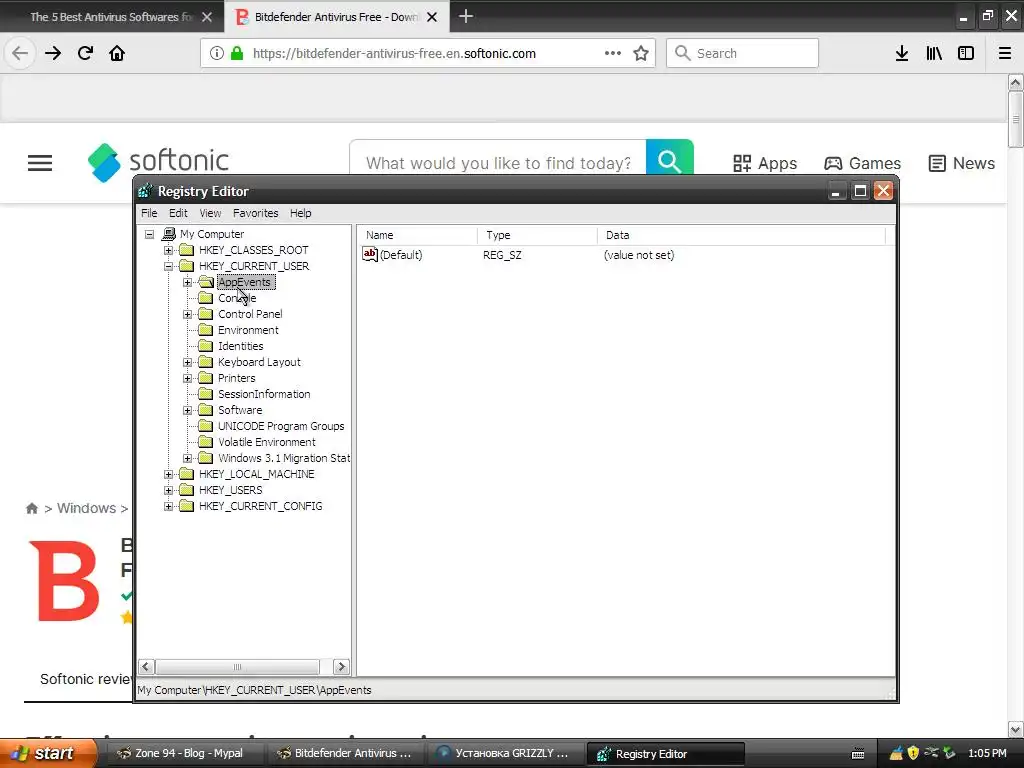Open the Firefox hamburger menu
Viewport: 1024px width, 768px height.
click(x=1004, y=53)
